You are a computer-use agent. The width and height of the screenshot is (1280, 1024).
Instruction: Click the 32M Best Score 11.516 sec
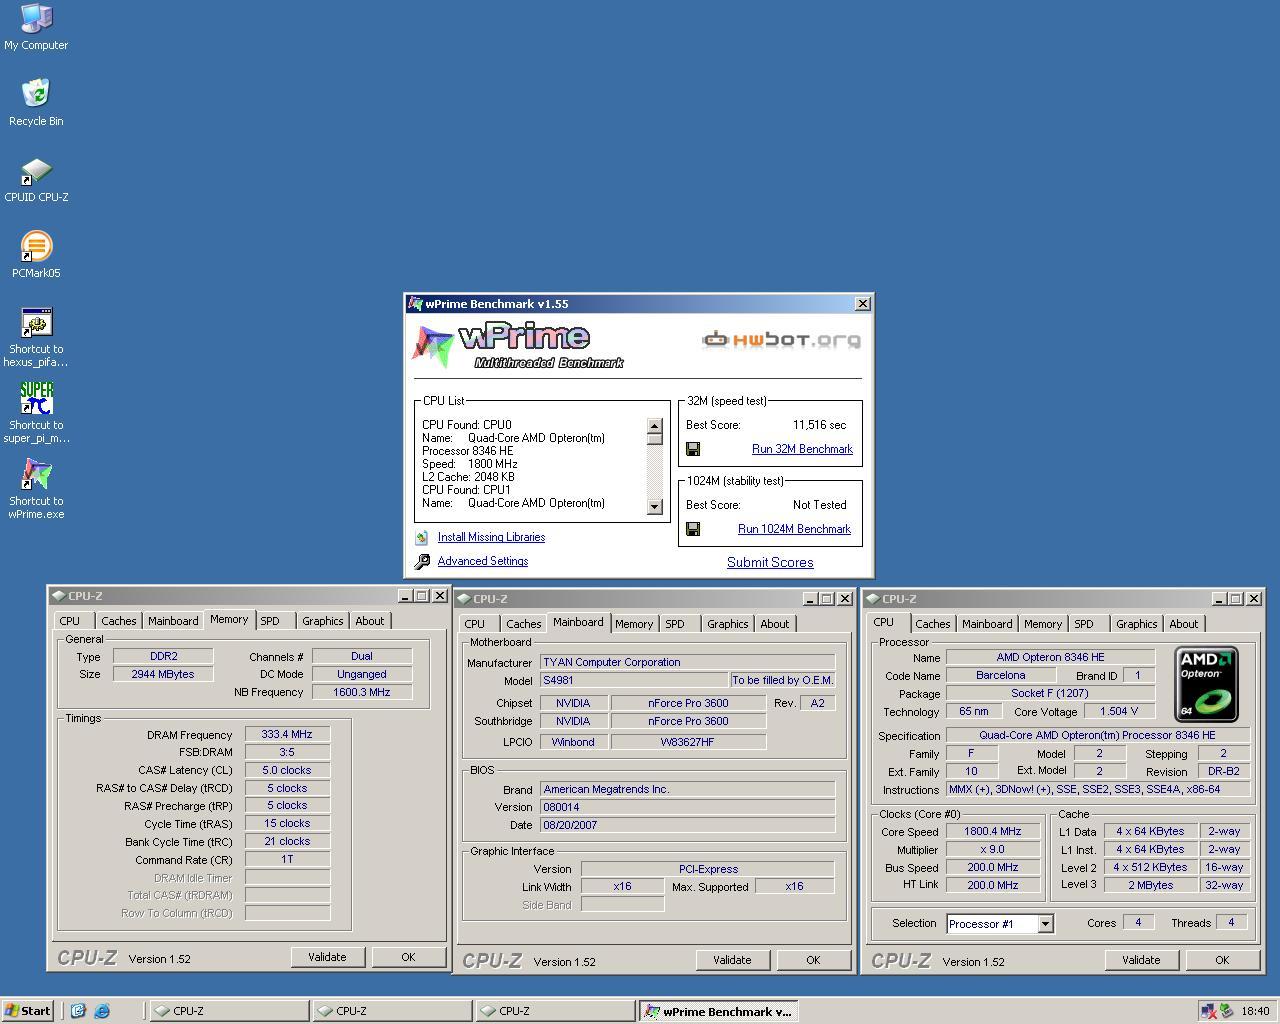[x=819, y=425]
